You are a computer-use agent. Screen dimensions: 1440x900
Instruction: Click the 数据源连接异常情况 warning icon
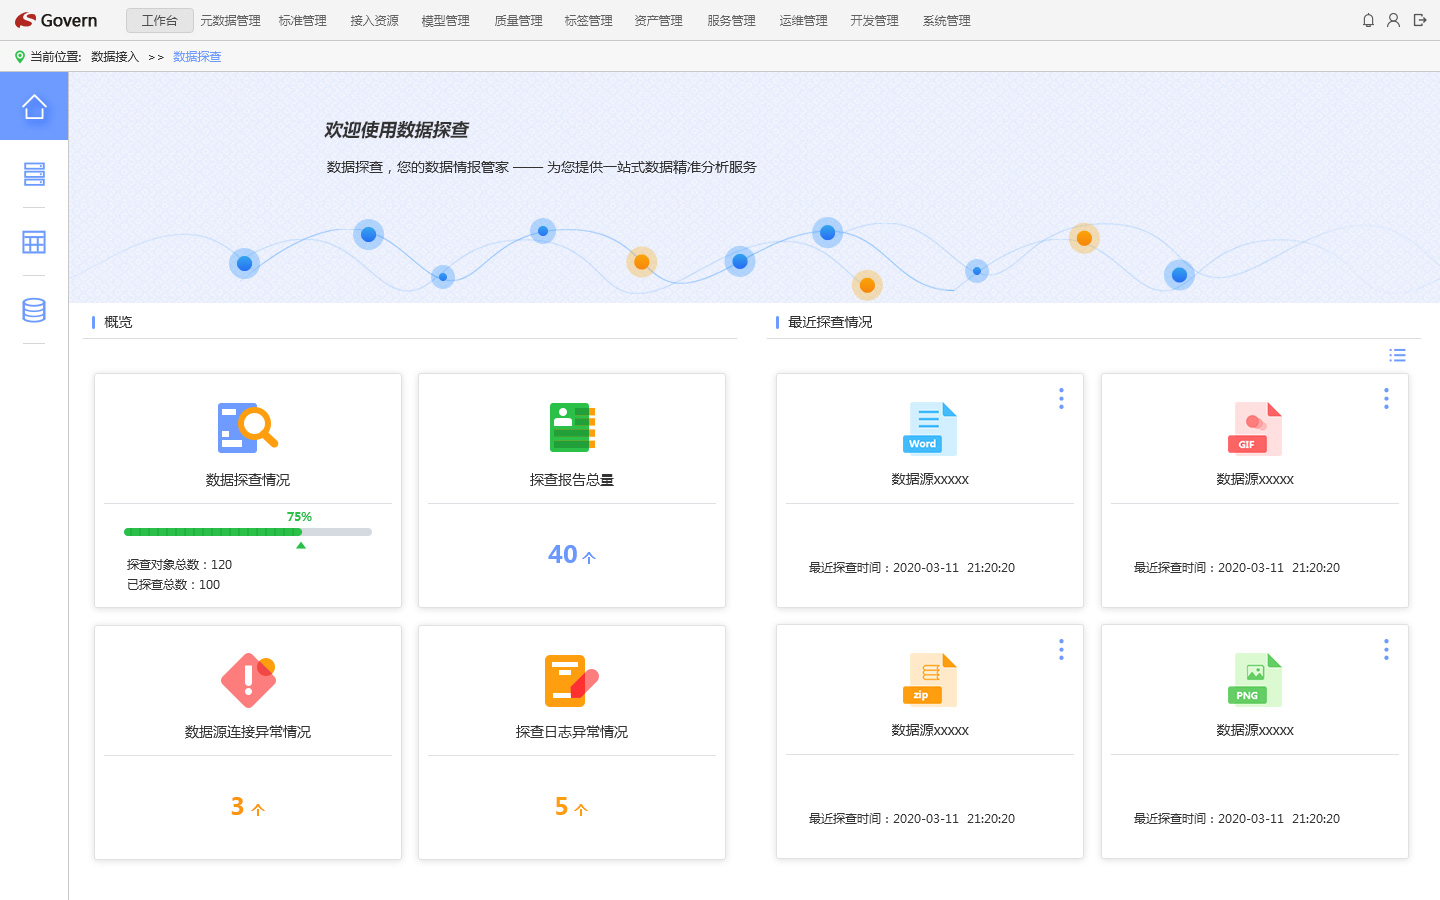click(x=248, y=680)
